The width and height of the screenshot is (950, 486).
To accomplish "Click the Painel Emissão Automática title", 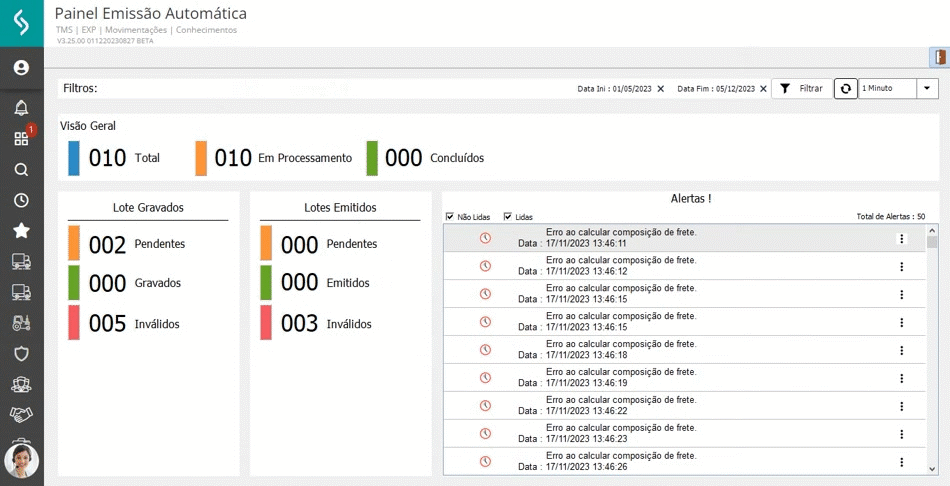I will tap(151, 13).
